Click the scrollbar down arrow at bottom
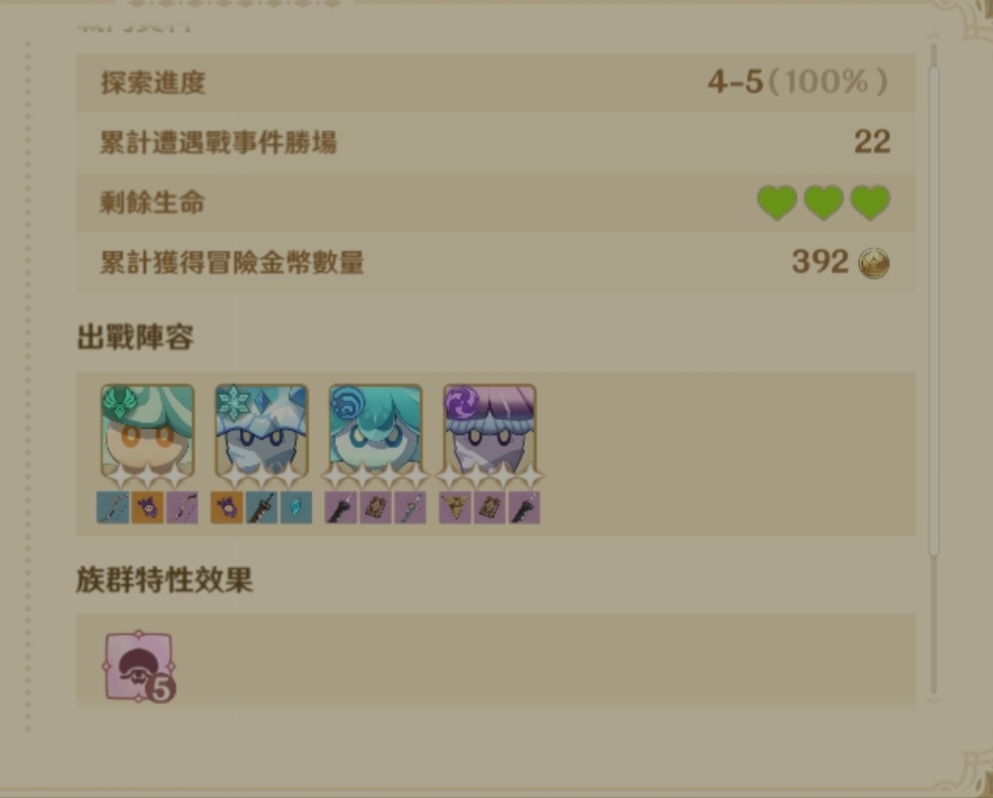 click(933, 700)
